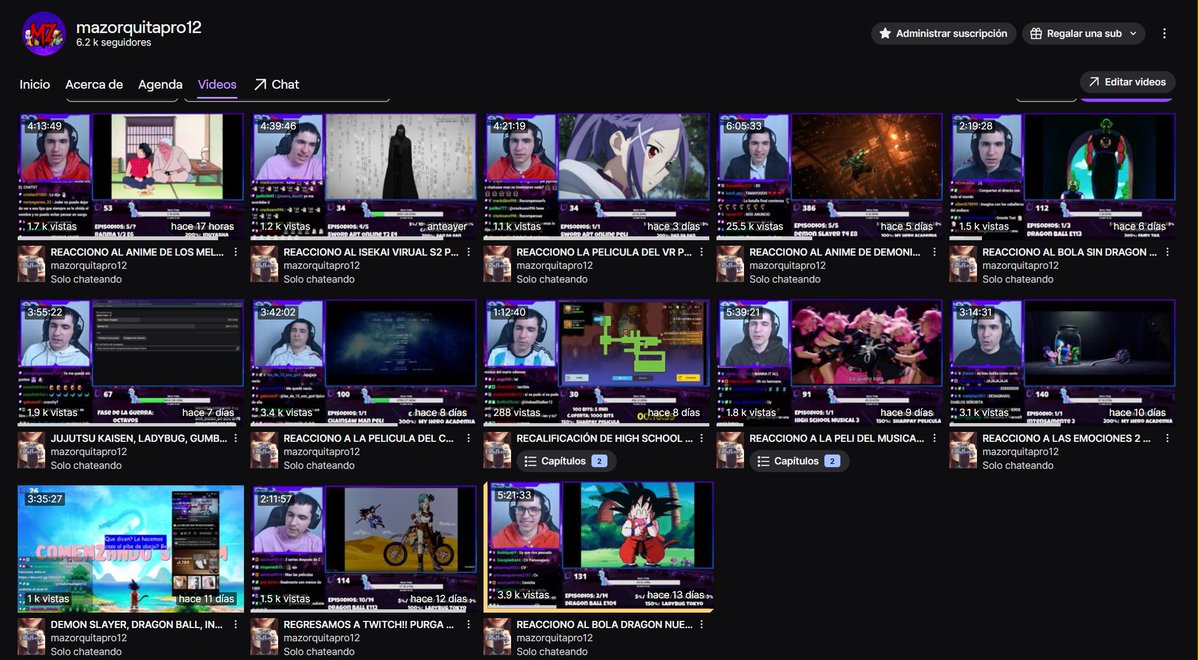Play the 3:42:02 video thumbnail
This screenshot has height=660, width=1200.
pos(364,362)
